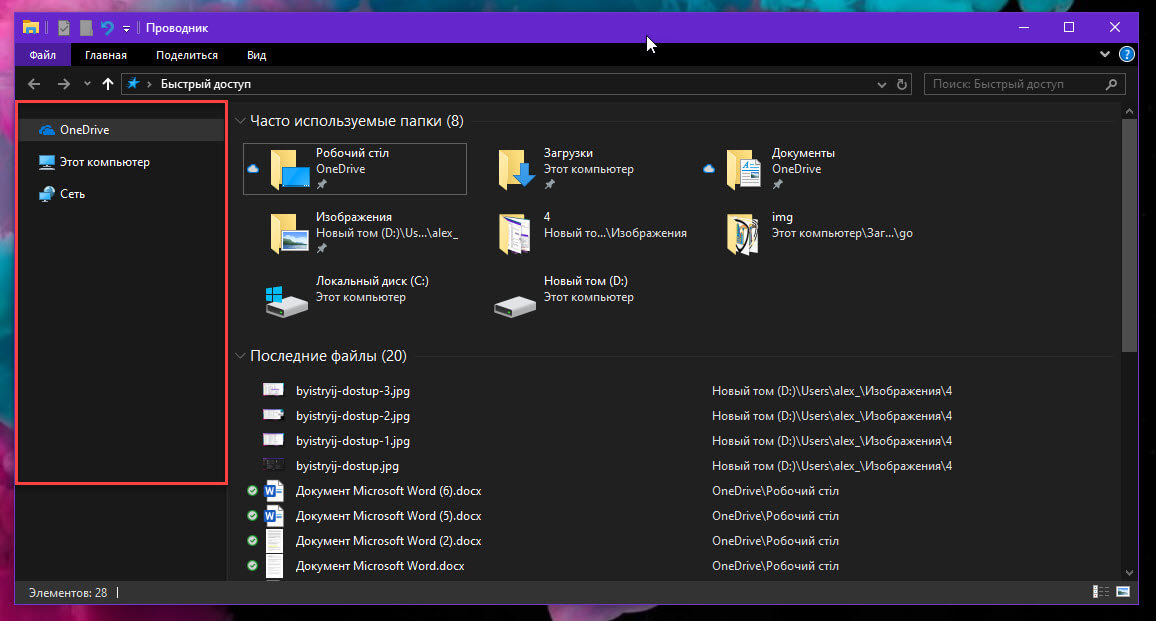Select Документ Microsoft Word.docx

[380, 566]
